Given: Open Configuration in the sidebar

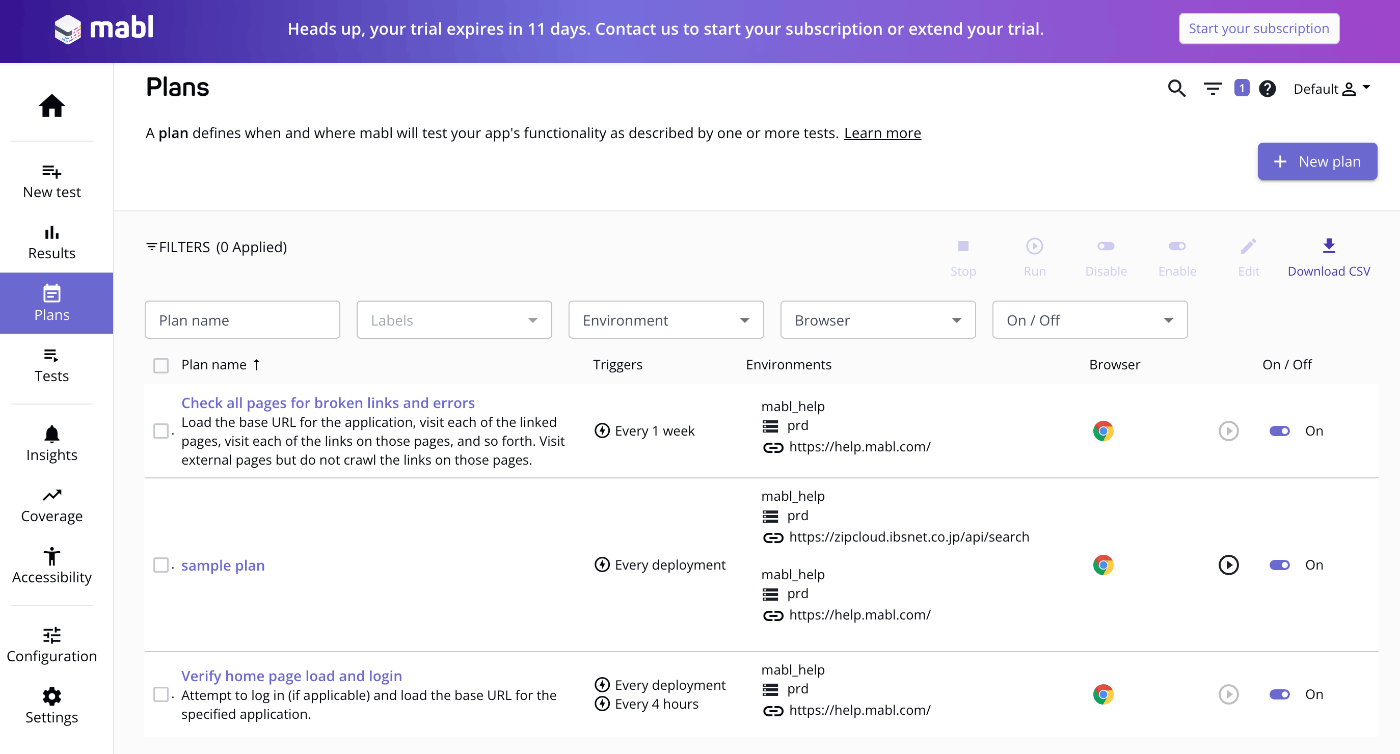Looking at the screenshot, I should [x=52, y=645].
